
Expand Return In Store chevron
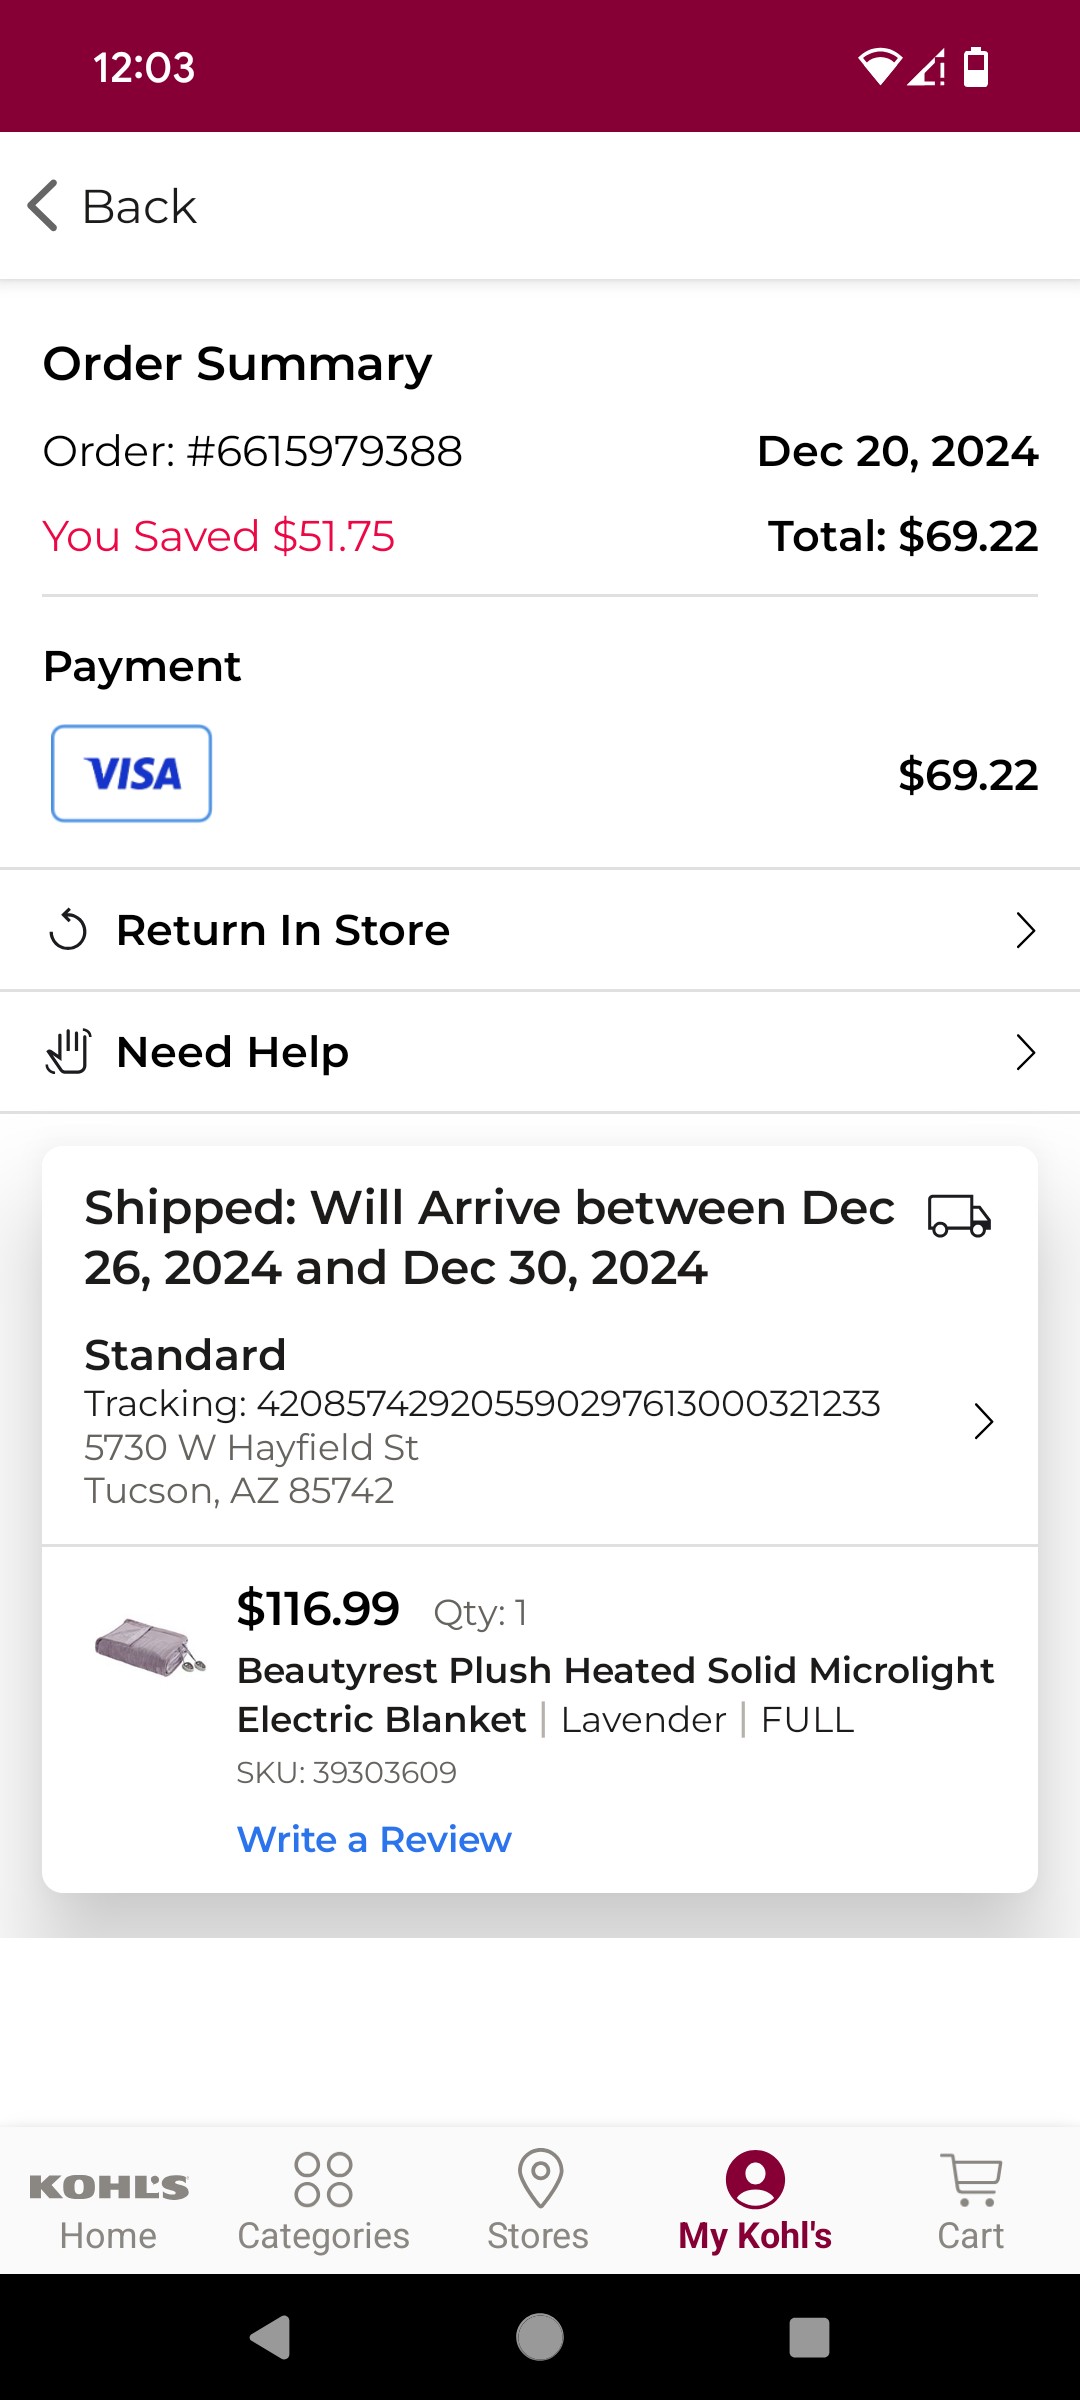[1025, 930]
